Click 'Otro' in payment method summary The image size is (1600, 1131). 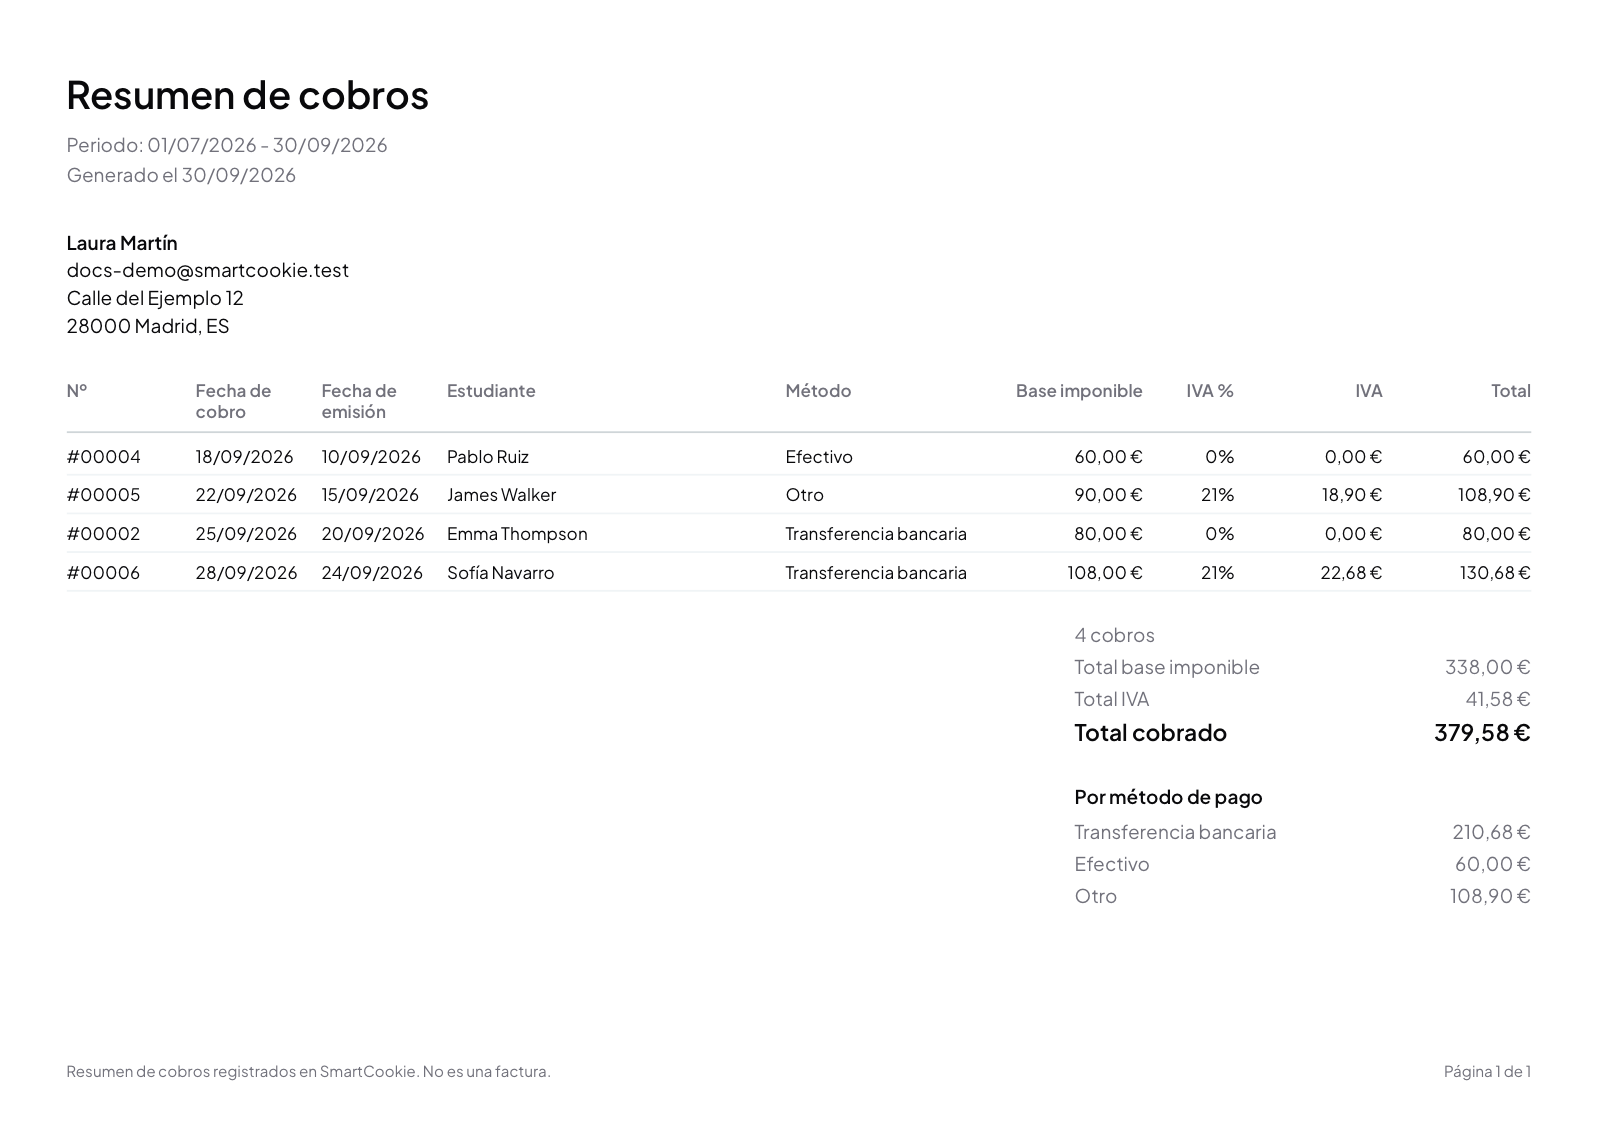(x=1096, y=896)
